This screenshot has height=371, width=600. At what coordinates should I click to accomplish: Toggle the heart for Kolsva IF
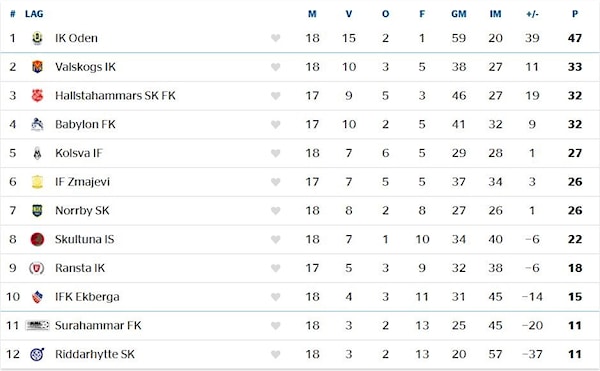click(276, 153)
